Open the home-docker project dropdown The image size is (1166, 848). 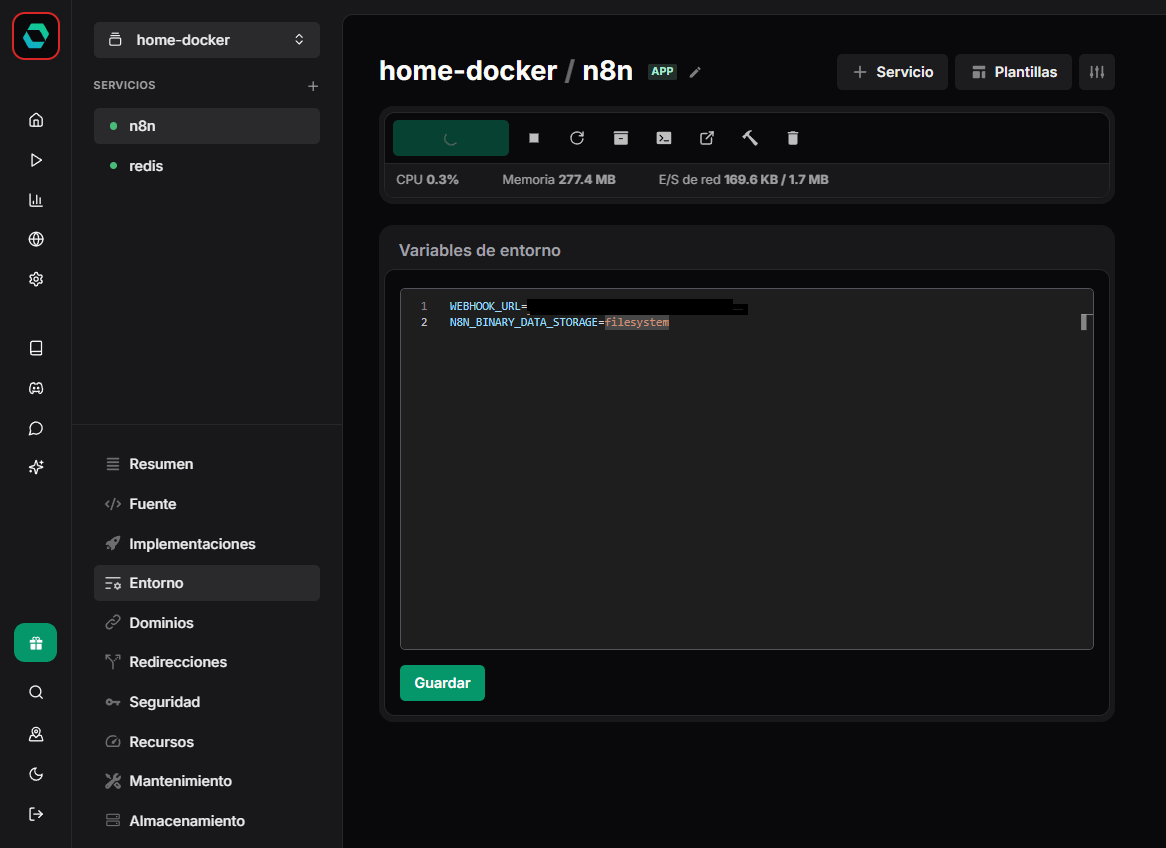point(207,40)
